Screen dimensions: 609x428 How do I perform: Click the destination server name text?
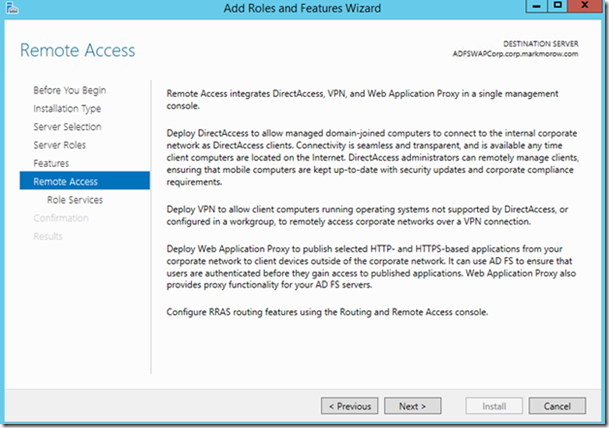click(515, 54)
